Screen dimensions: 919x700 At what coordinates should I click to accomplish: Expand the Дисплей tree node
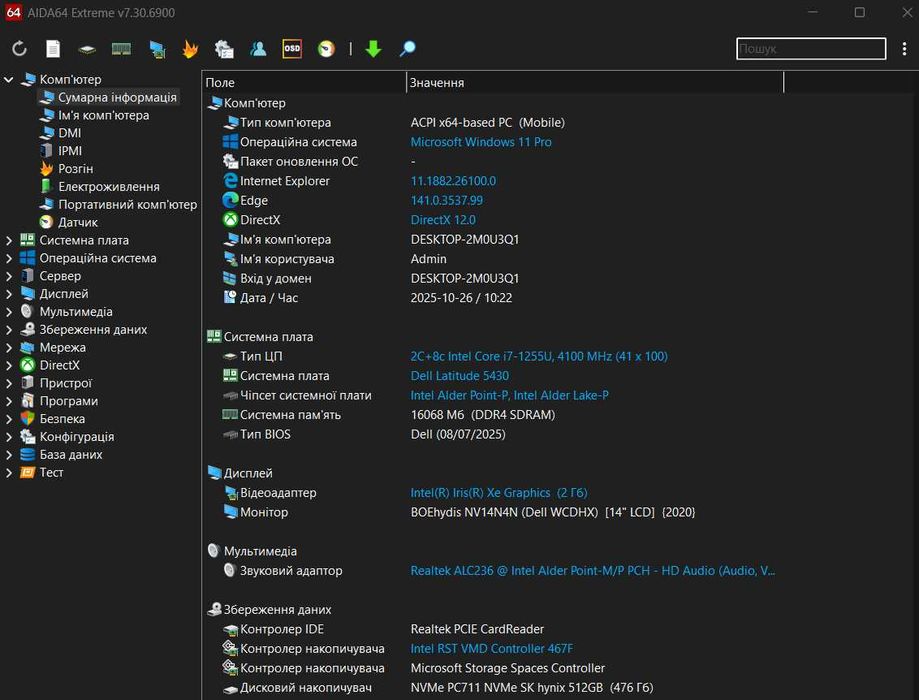pos(8,294)
